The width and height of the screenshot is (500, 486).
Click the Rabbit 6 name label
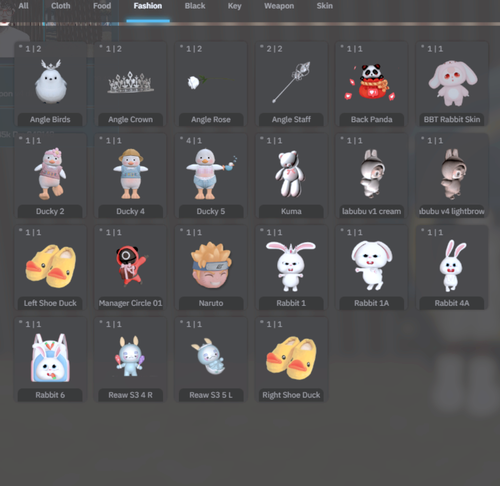click(50, 395)
